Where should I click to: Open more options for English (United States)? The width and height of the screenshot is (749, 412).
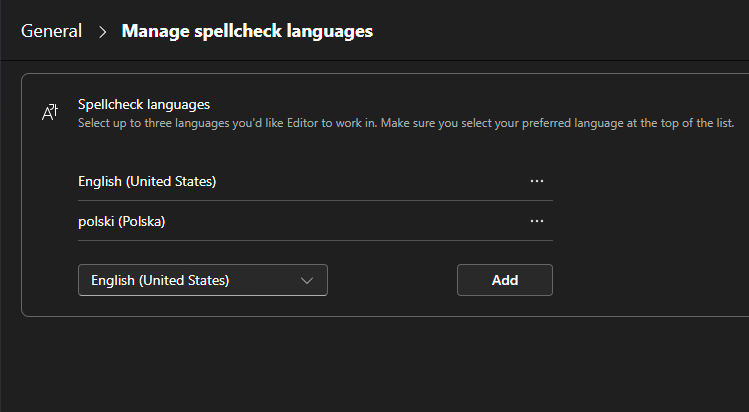537,181
